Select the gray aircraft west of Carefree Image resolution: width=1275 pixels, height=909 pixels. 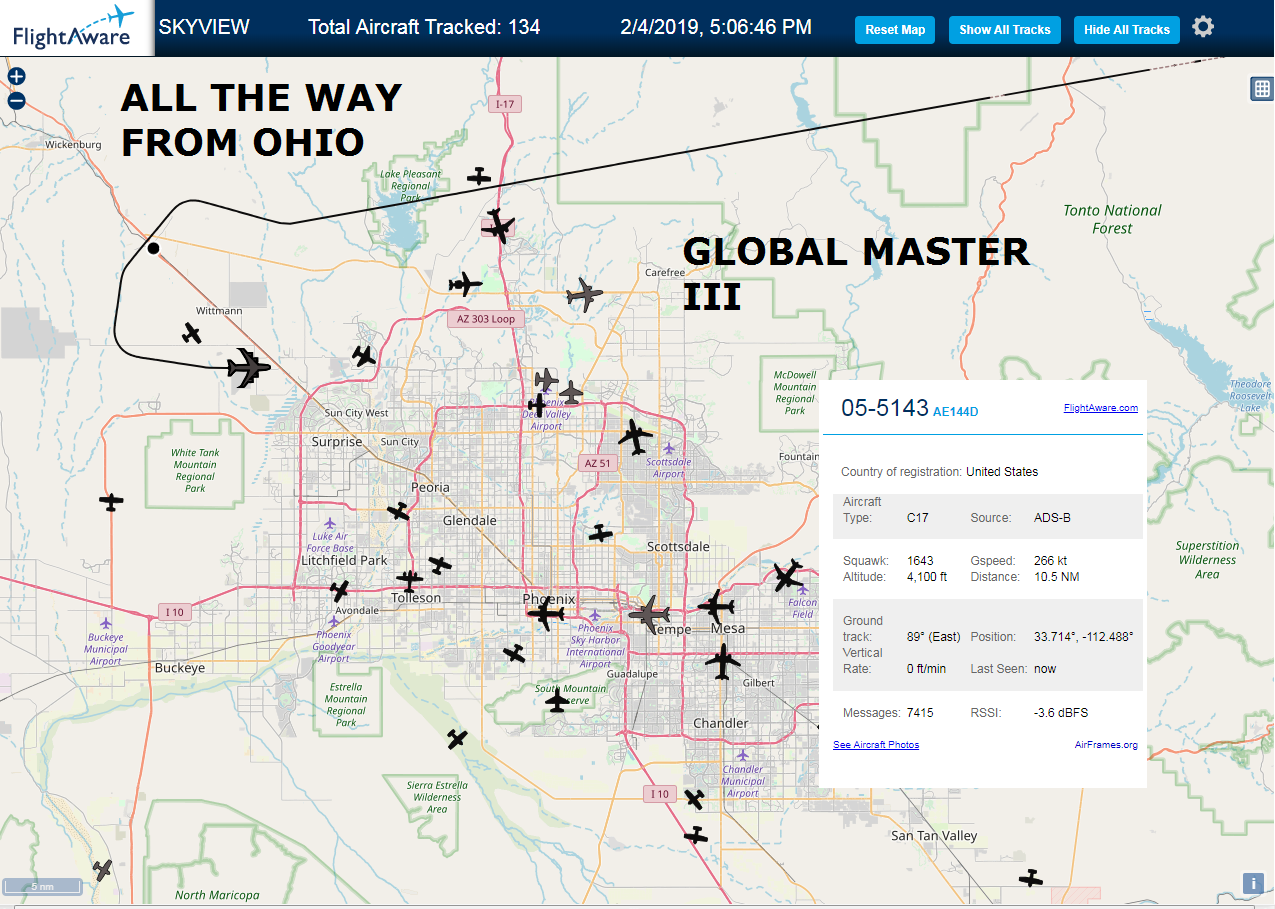tap(584, 294)
